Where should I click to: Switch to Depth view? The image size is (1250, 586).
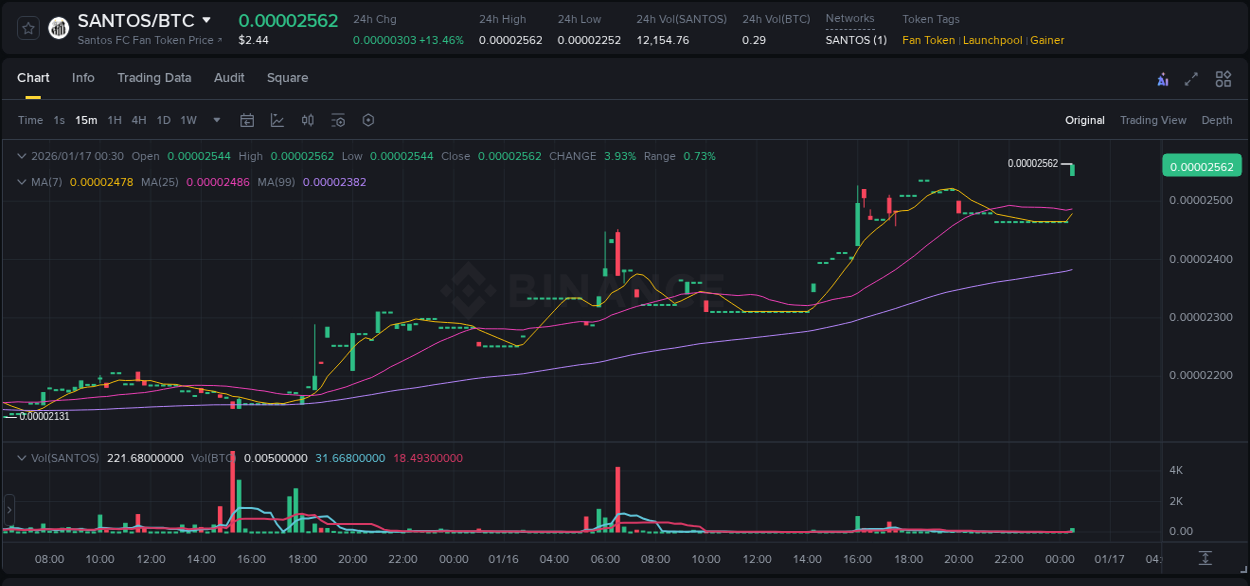(x=1216, y=120)
